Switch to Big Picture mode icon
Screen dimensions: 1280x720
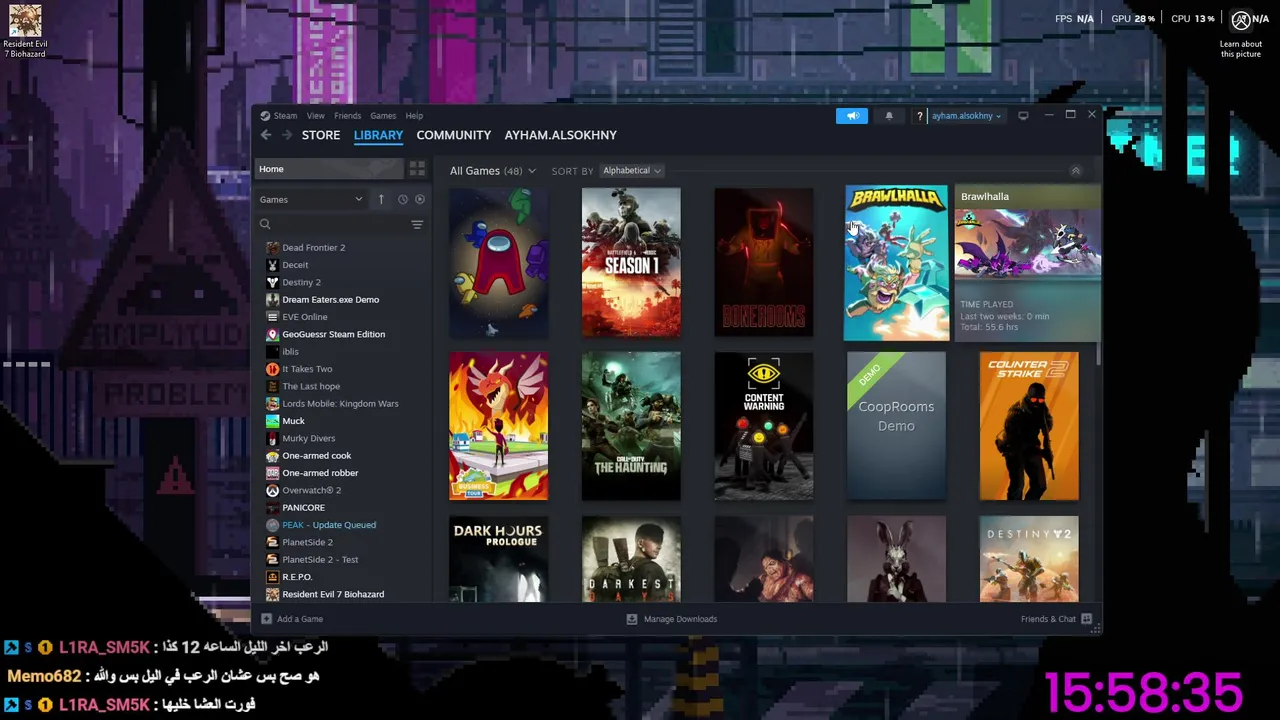click(x=1023, y=116)
